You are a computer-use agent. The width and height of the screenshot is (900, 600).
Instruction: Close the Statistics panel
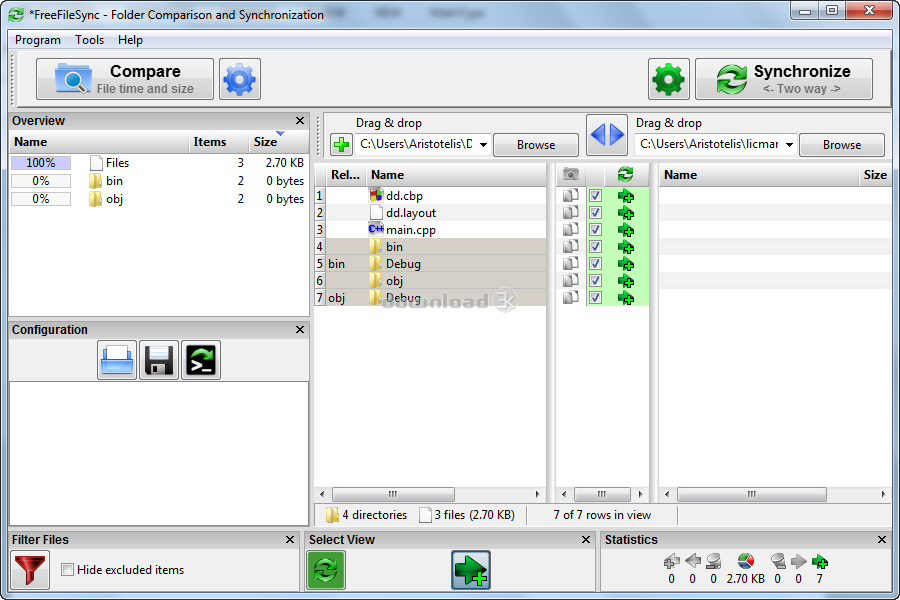coord(882,540)
